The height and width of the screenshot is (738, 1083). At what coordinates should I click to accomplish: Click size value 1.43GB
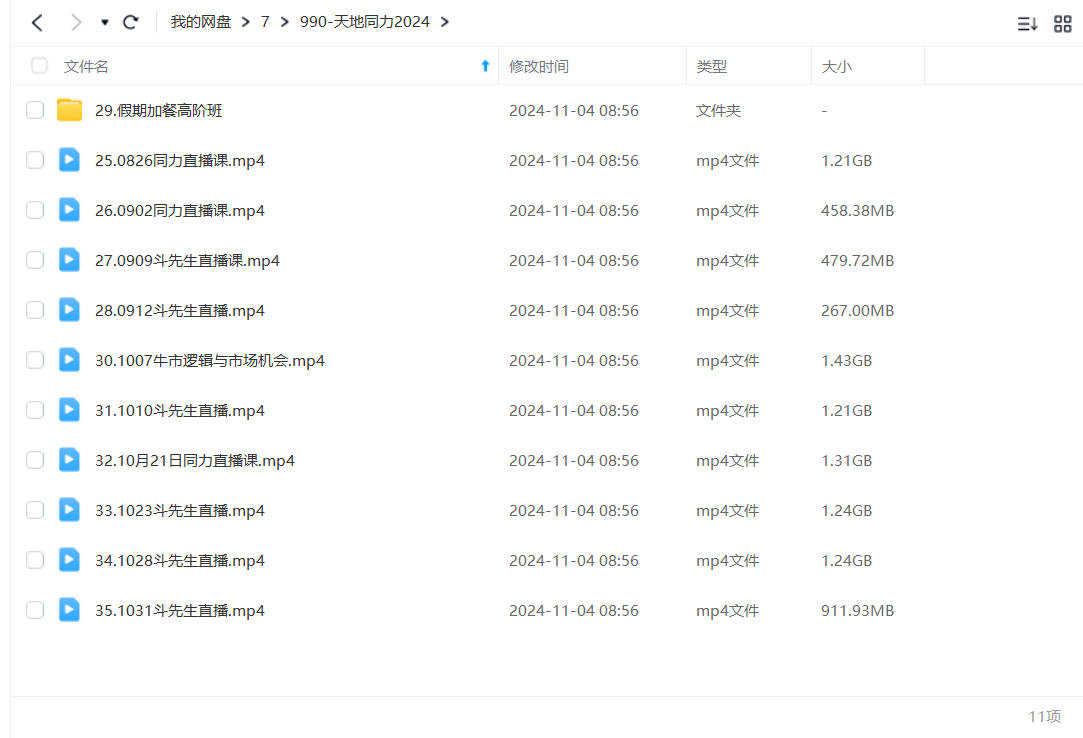pos(846,361)
